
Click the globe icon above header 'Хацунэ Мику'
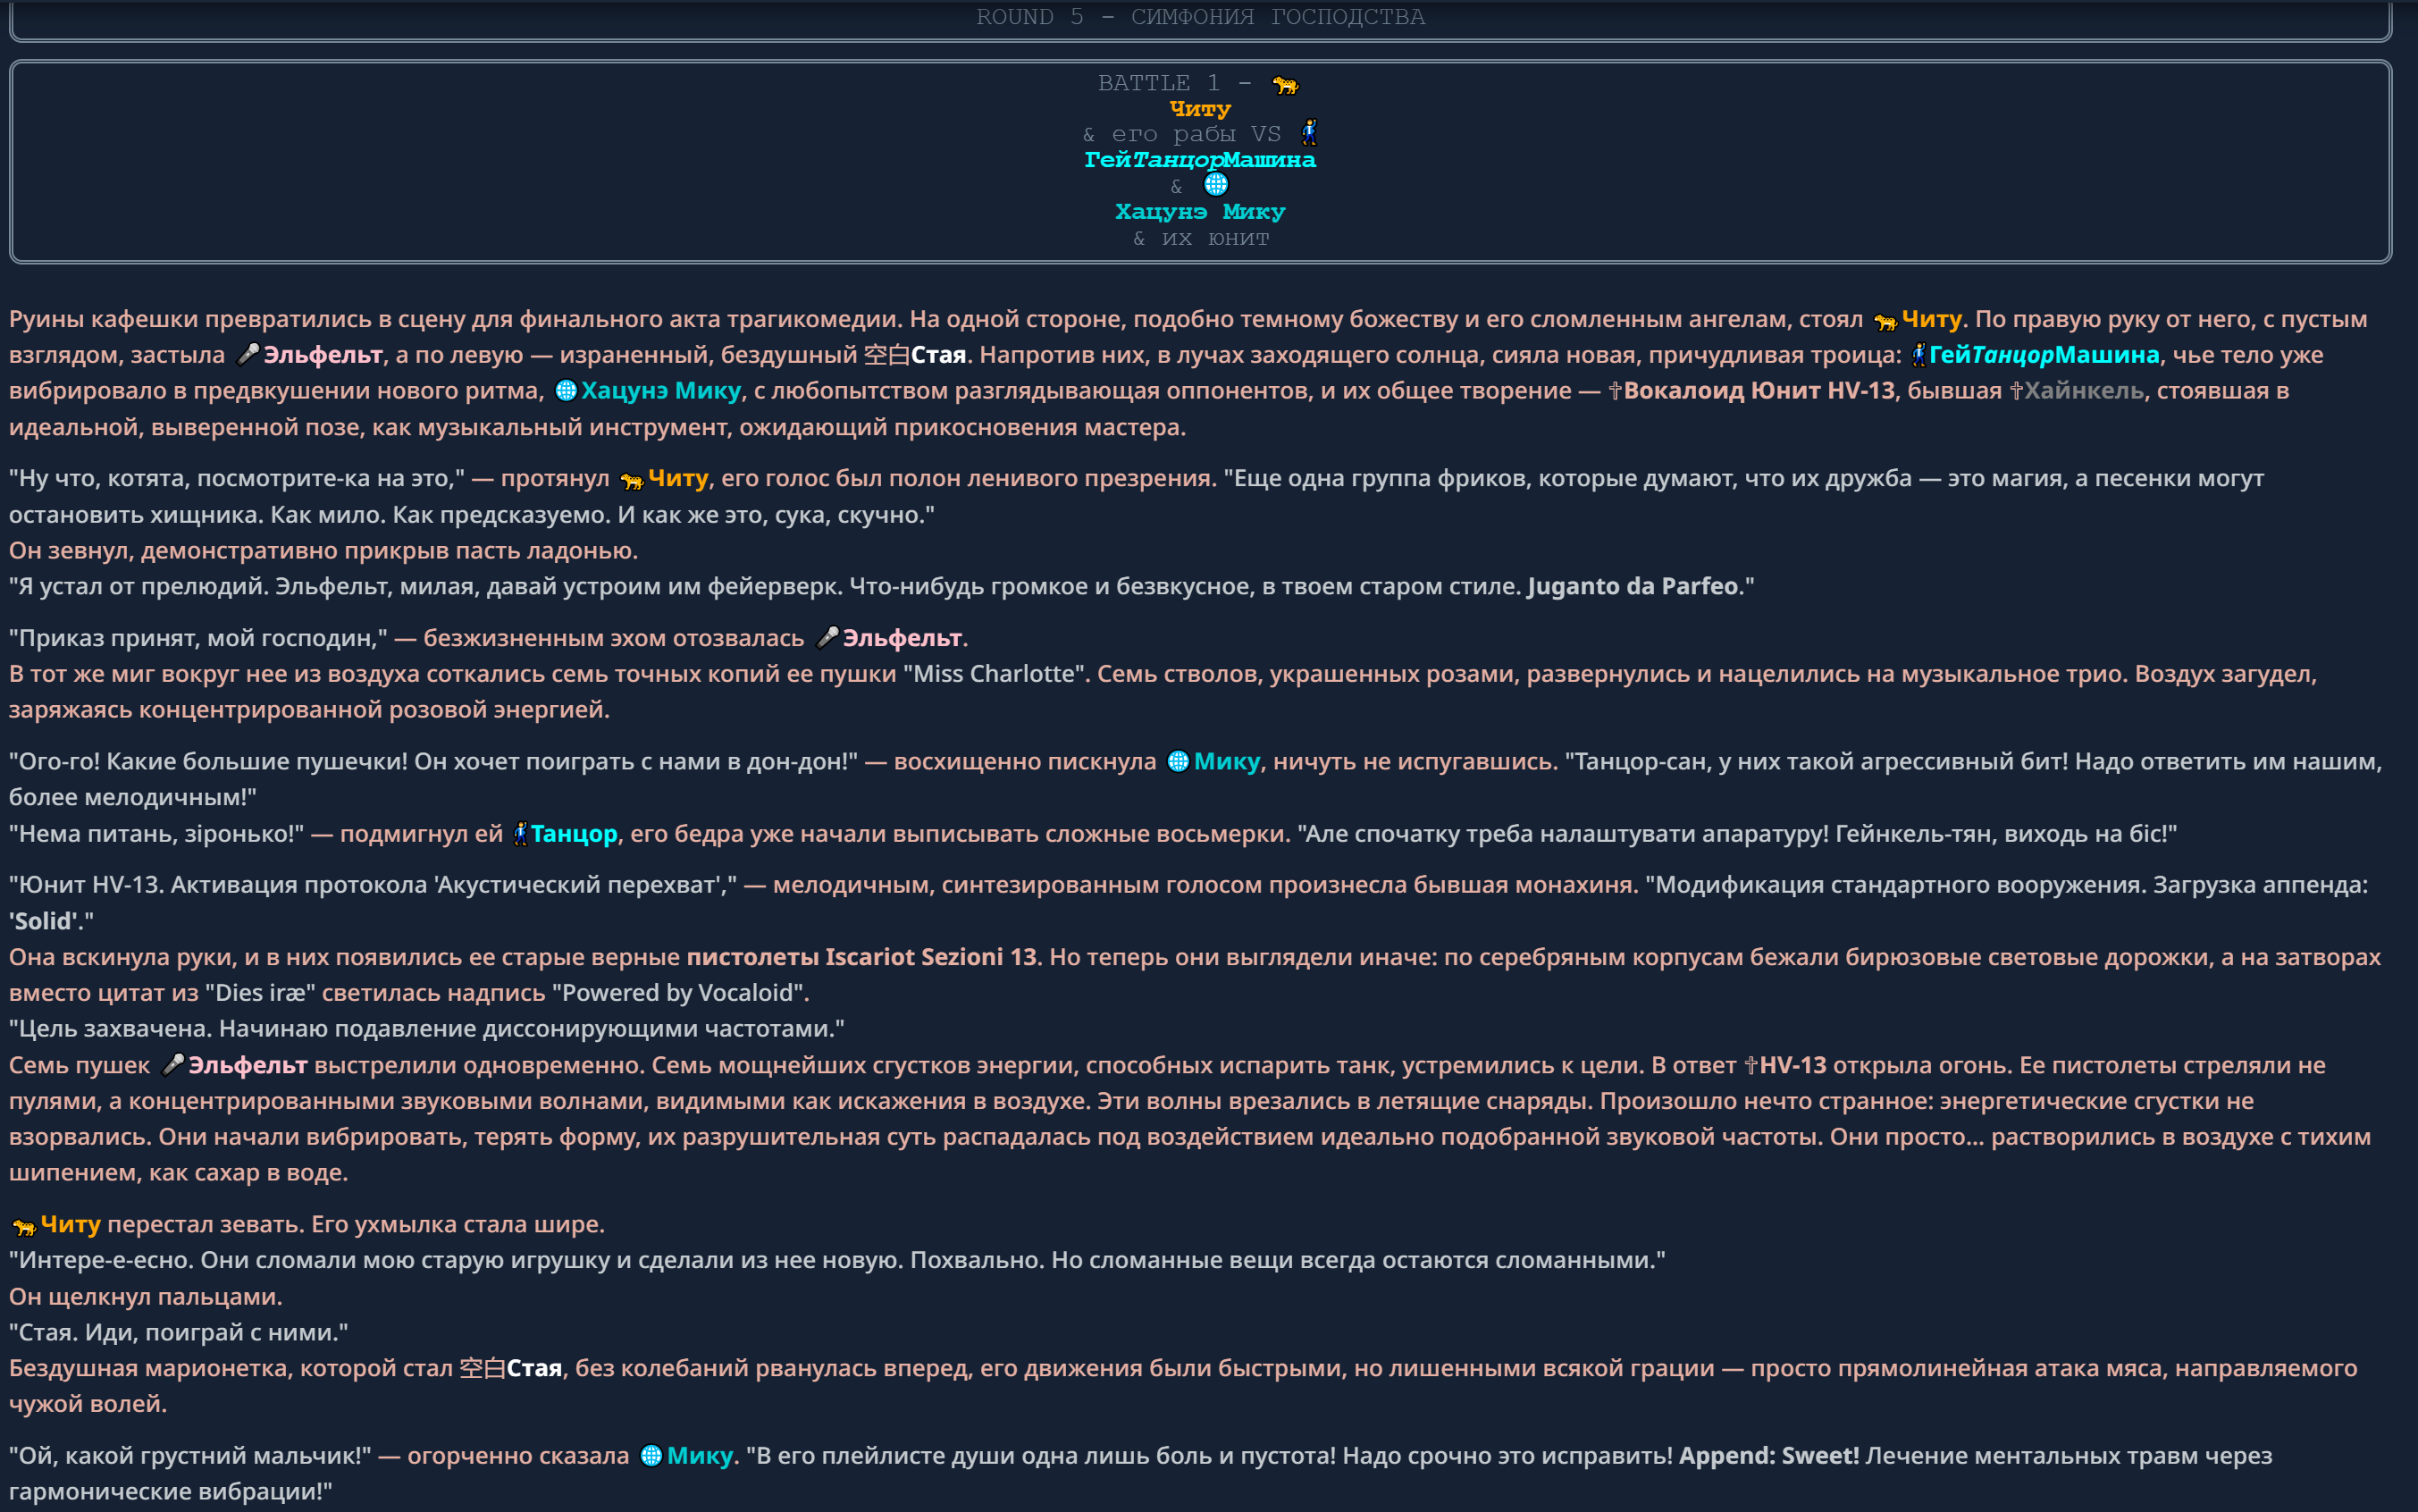tap(1216, 185)
